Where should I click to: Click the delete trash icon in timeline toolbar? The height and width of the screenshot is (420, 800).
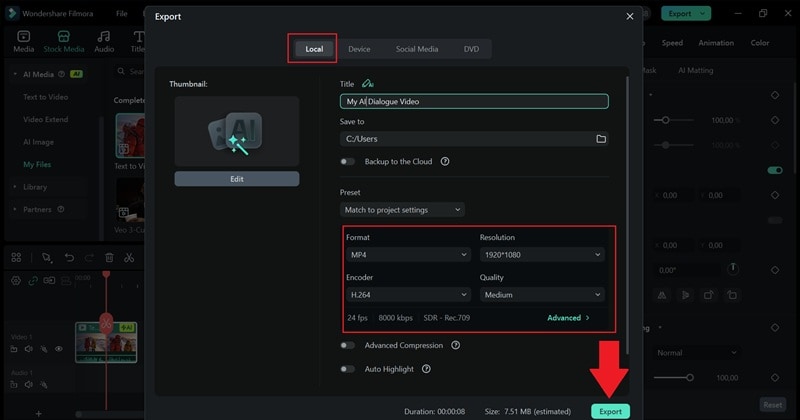point(109,258)
